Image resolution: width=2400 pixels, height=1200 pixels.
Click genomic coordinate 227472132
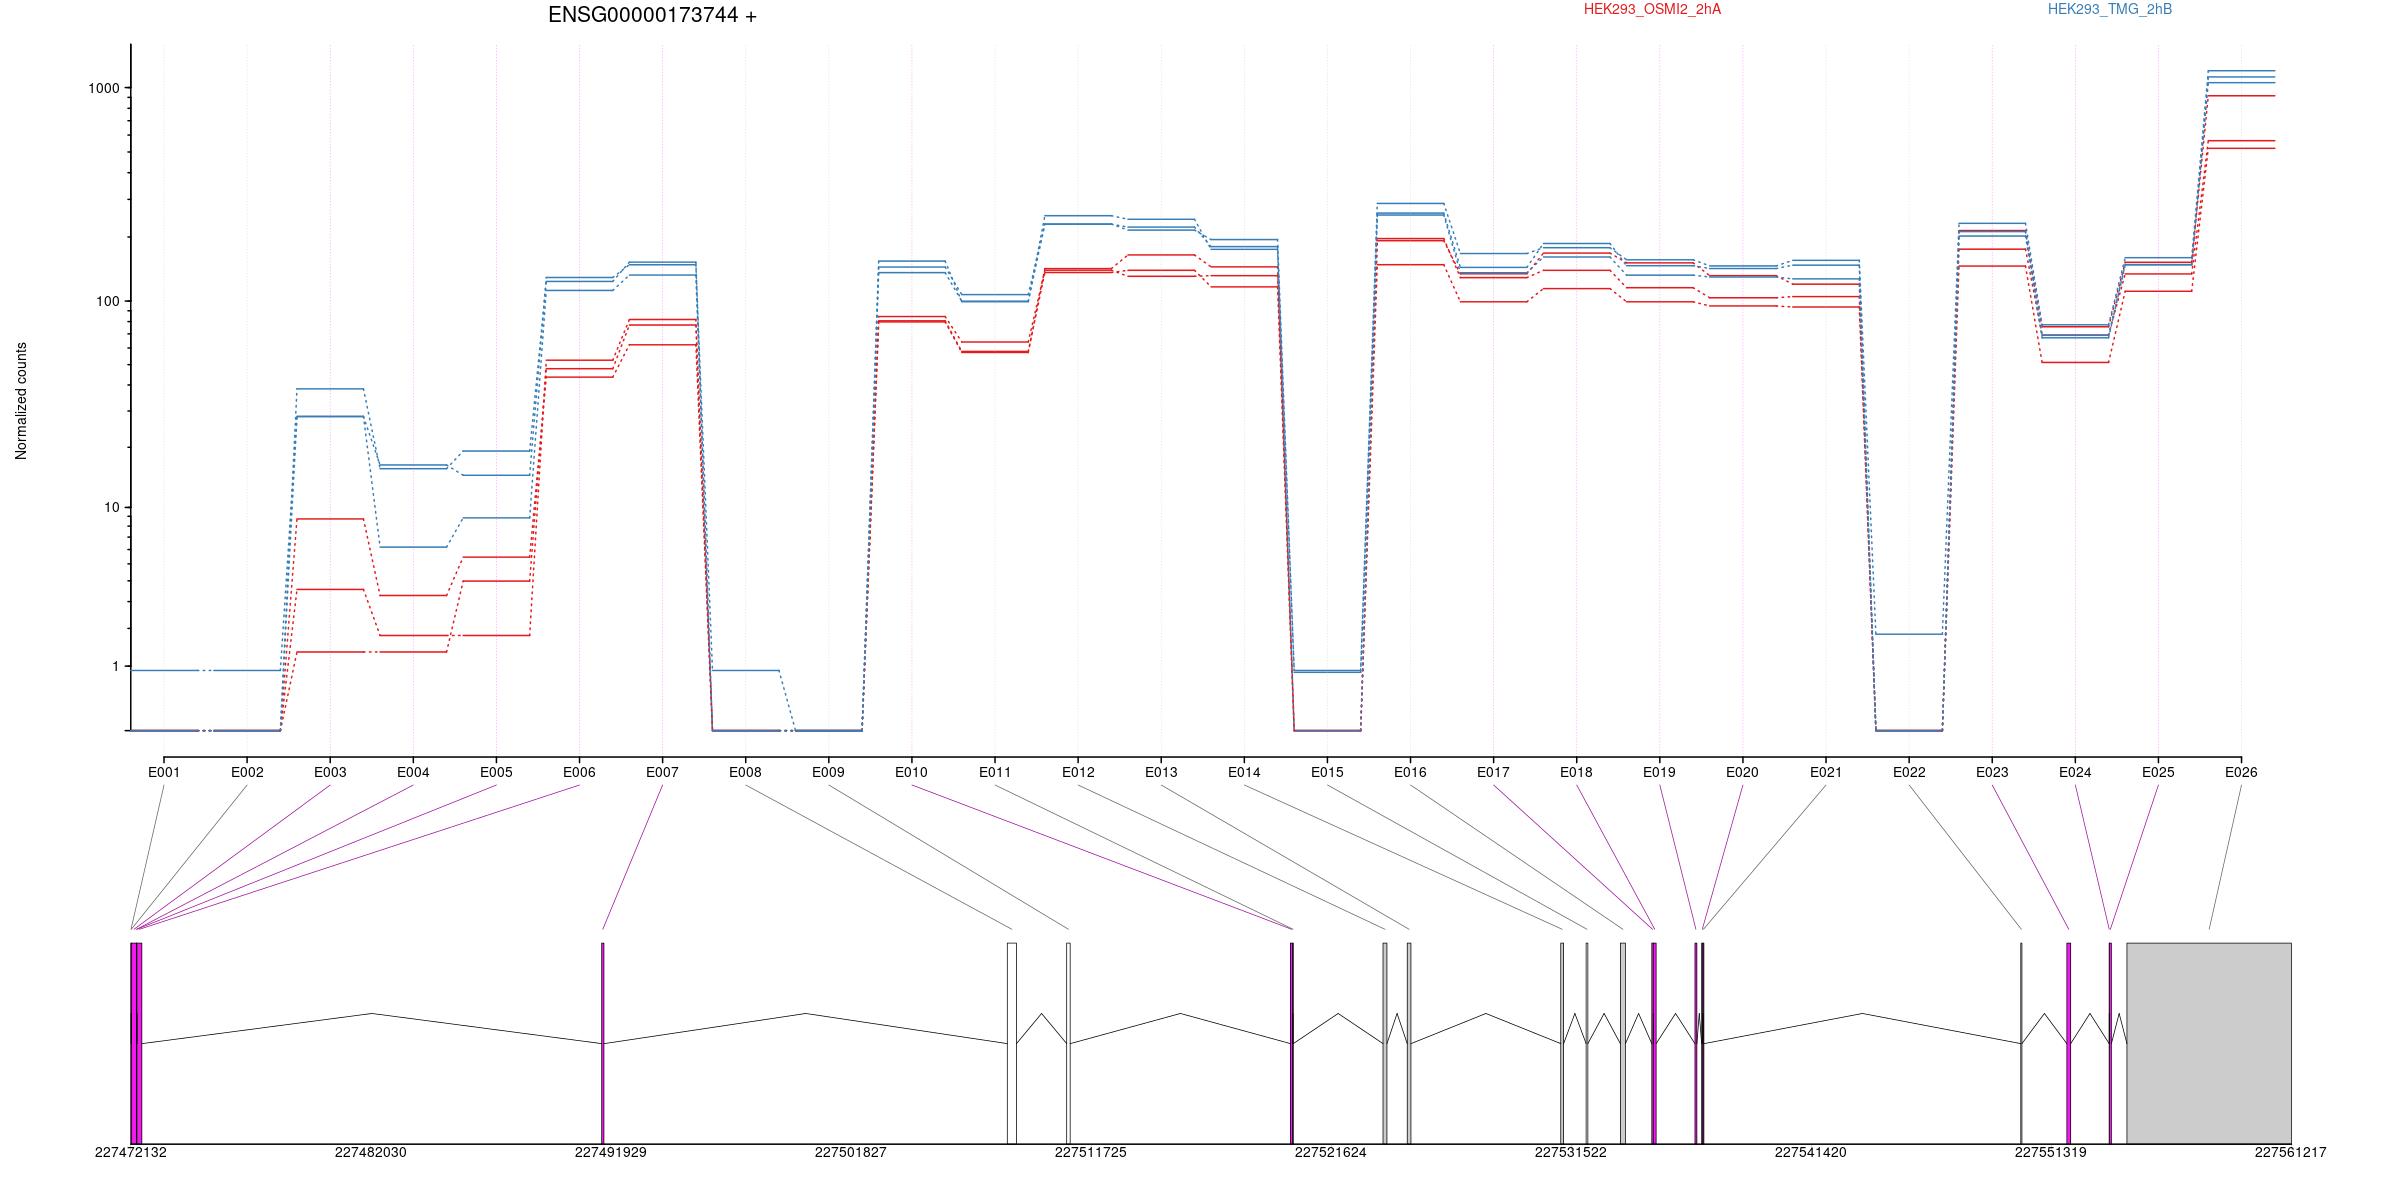pos(131,1152)
